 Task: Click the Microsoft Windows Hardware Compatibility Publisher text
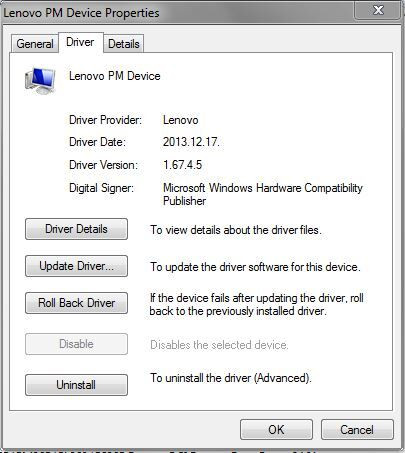click(x=263, y=194)
